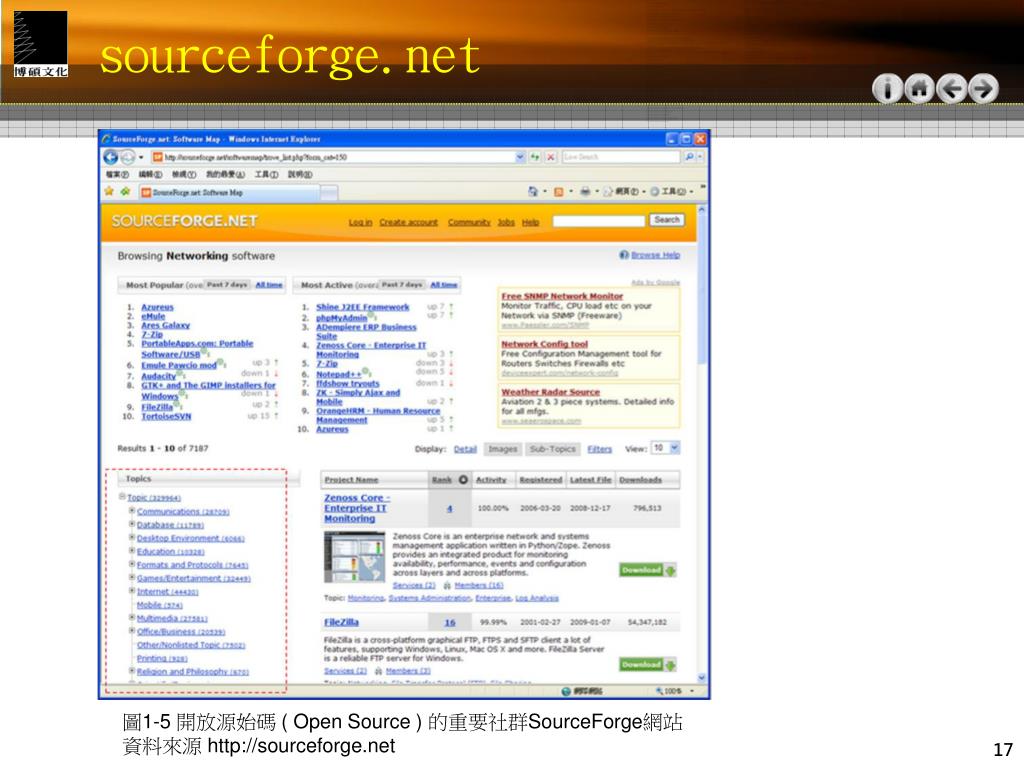
Task: Open the Printing (928) topic link
Action: (x=162, y=658)
